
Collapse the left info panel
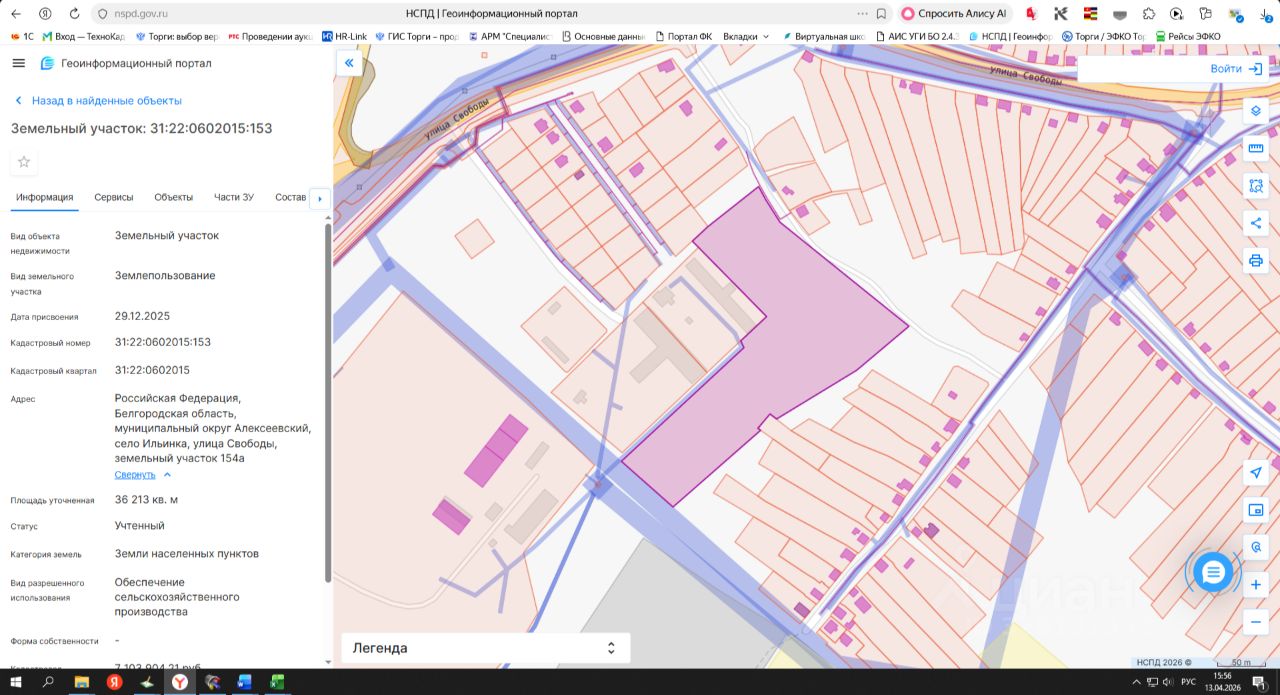[349, 63]
